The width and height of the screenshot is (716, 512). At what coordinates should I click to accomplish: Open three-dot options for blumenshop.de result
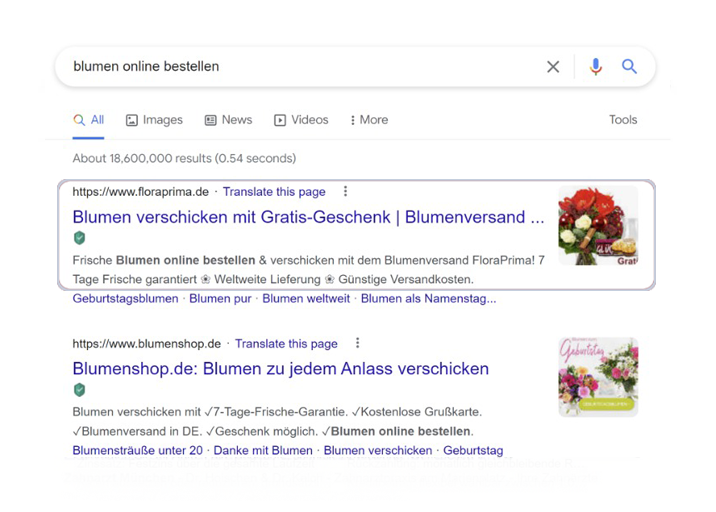357,344
